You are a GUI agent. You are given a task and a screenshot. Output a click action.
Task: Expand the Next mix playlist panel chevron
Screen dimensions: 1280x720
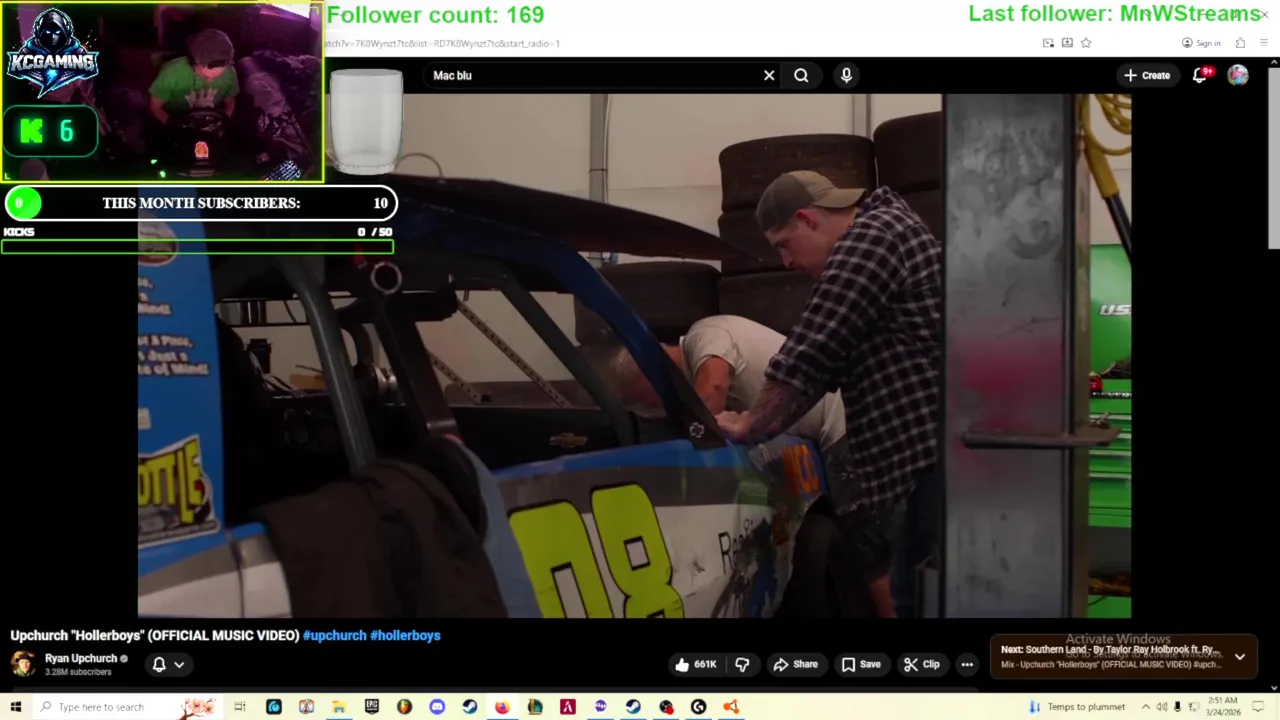tap(1240, 657)
